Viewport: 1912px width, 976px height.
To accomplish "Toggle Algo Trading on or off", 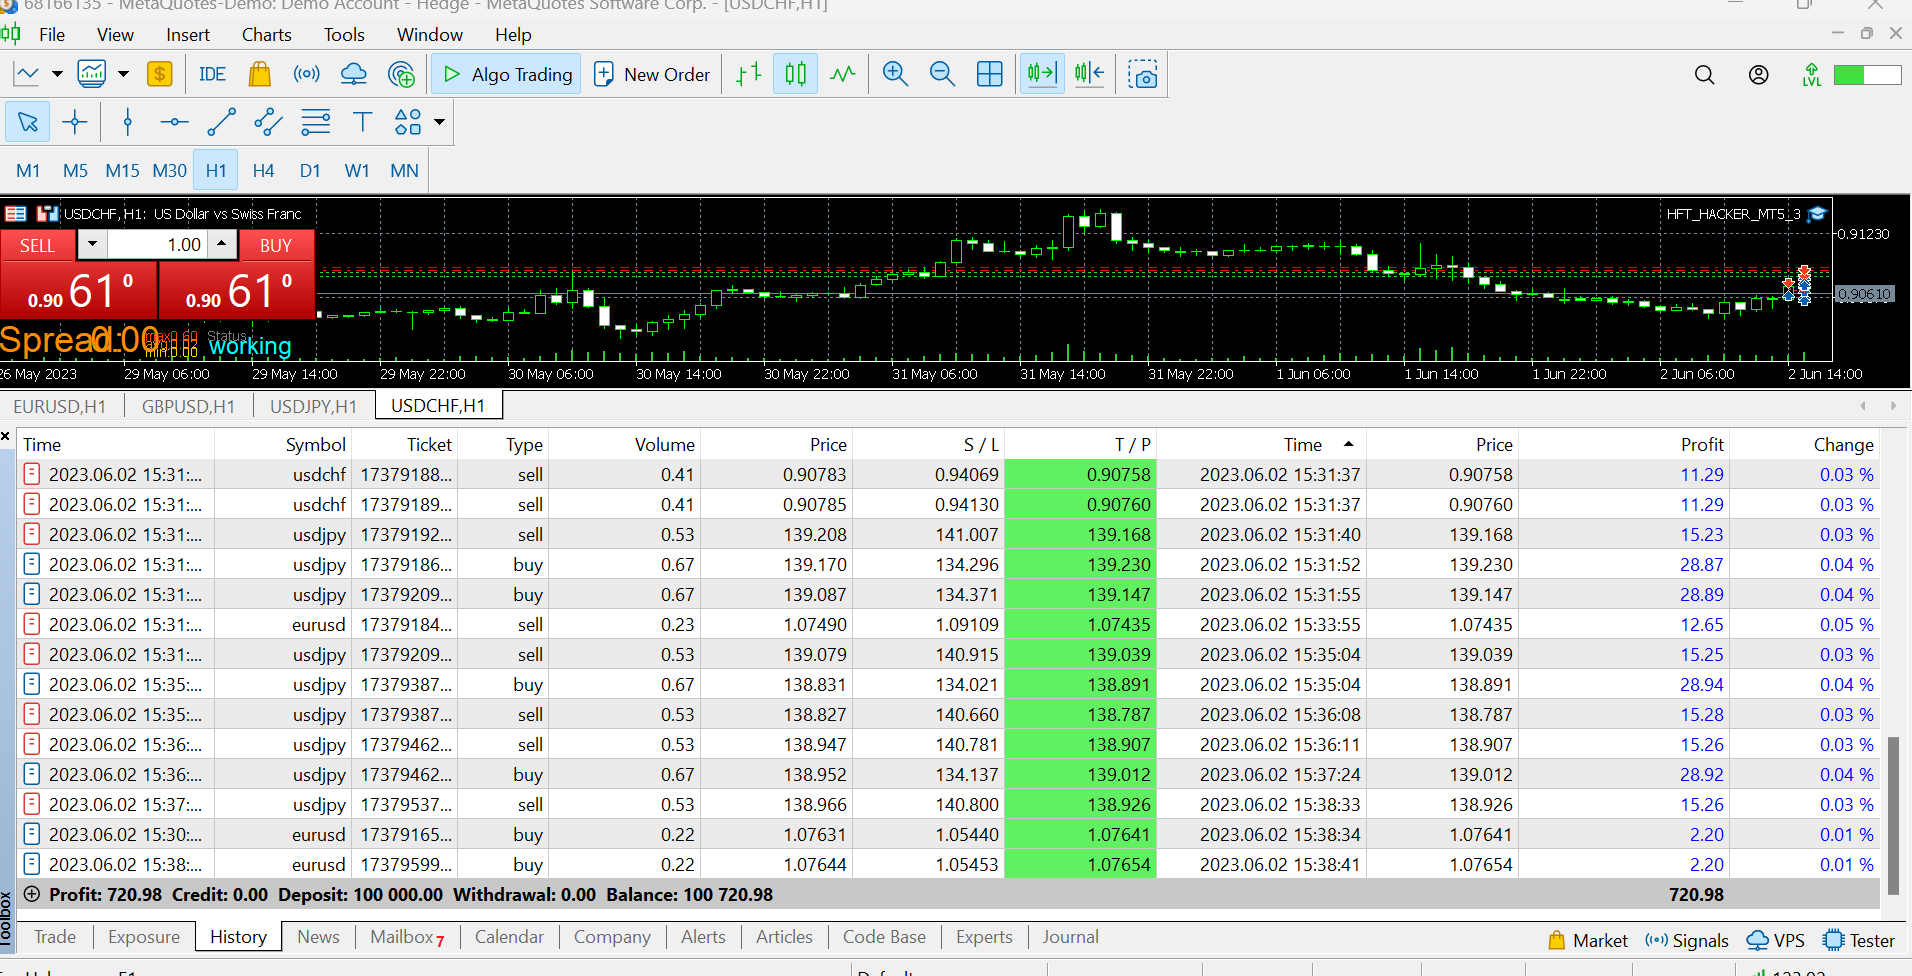I will (x=507, y=75).
